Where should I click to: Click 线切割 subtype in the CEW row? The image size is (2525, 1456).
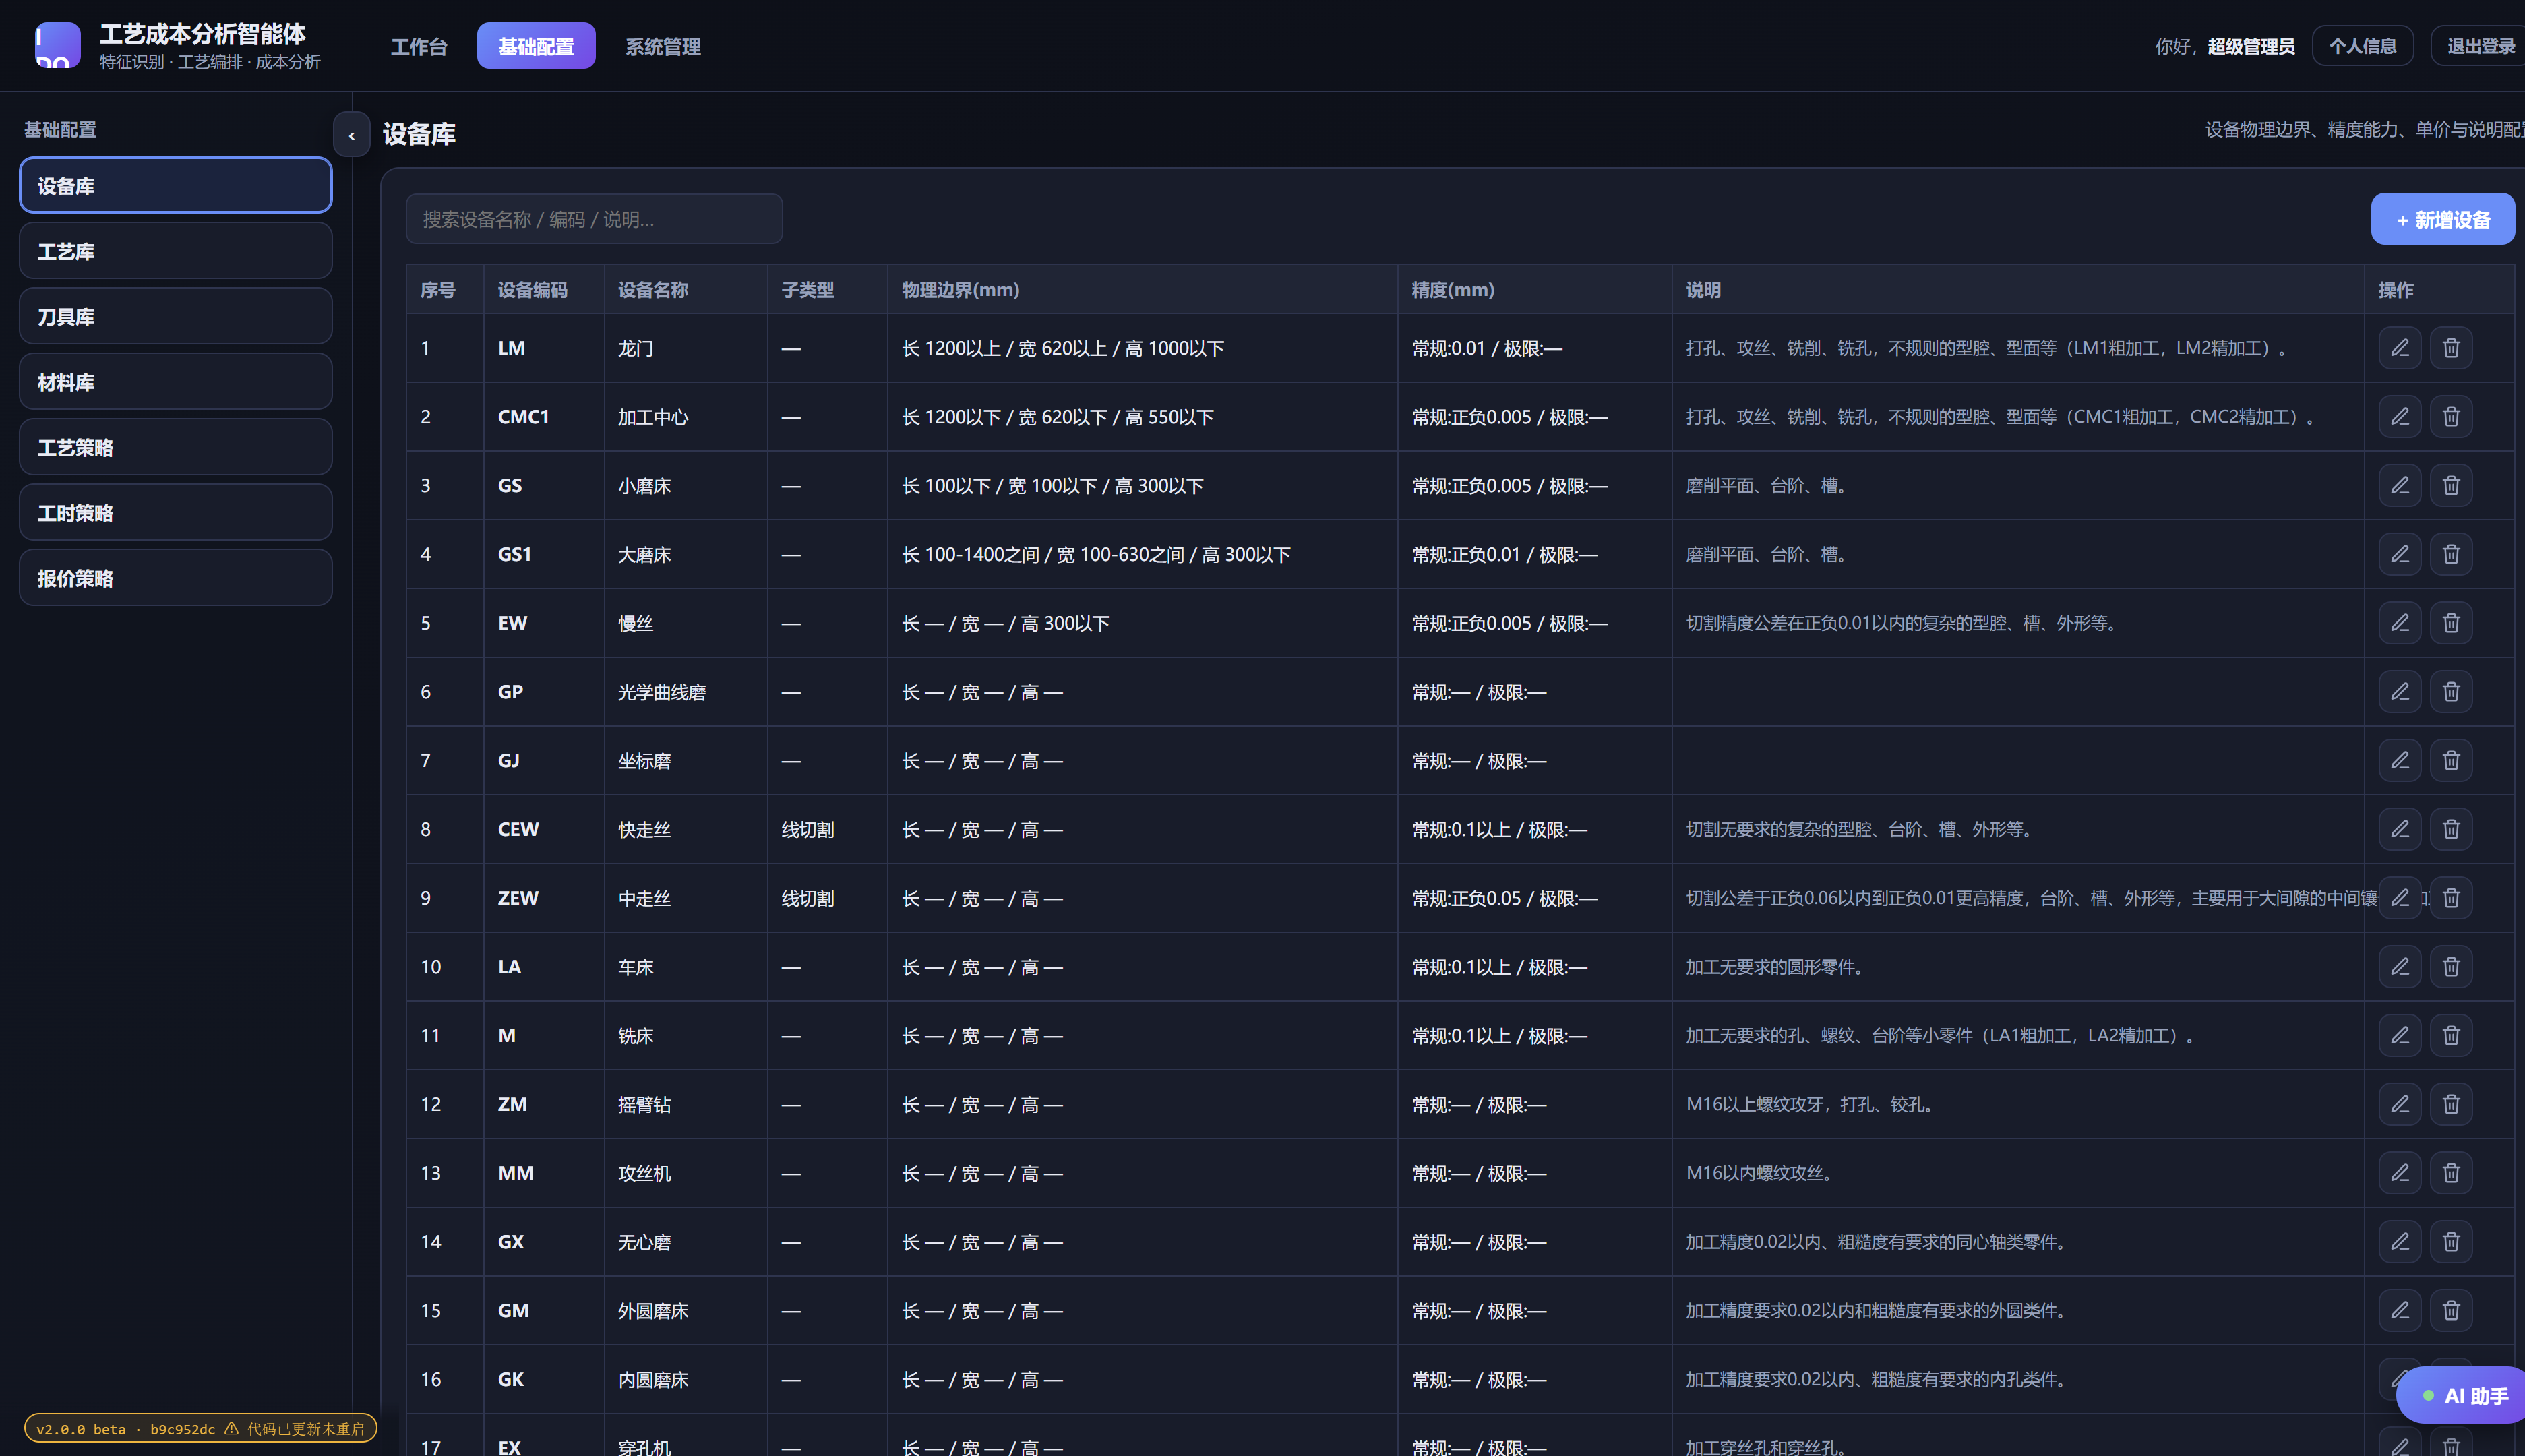click(807, 829)
